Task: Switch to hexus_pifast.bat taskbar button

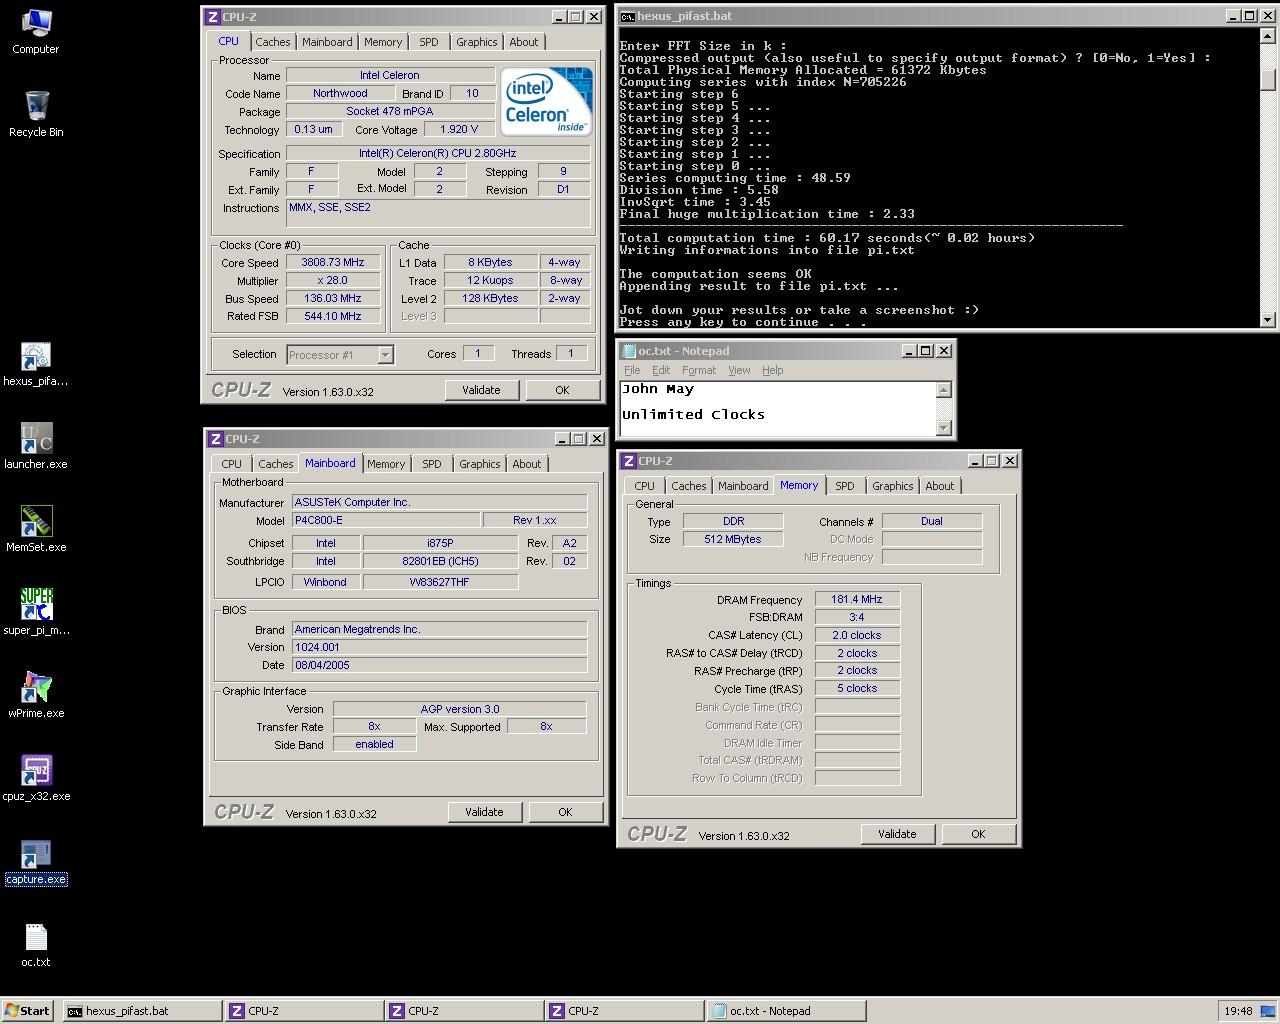Action: [x=142, y=1010]
